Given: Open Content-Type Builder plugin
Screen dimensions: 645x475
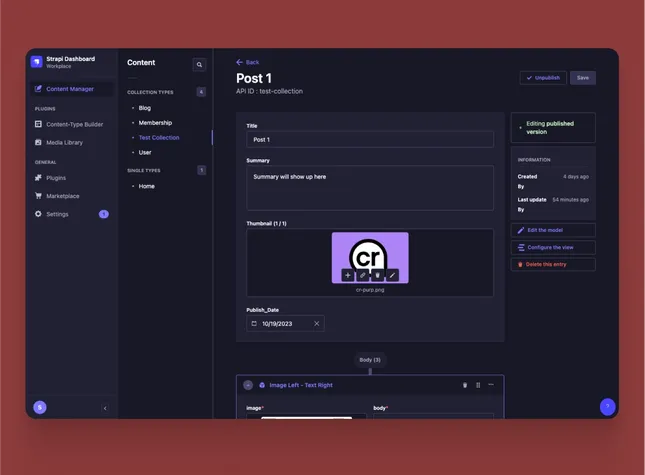Looking at the screenshot, I should click(69, 124).
